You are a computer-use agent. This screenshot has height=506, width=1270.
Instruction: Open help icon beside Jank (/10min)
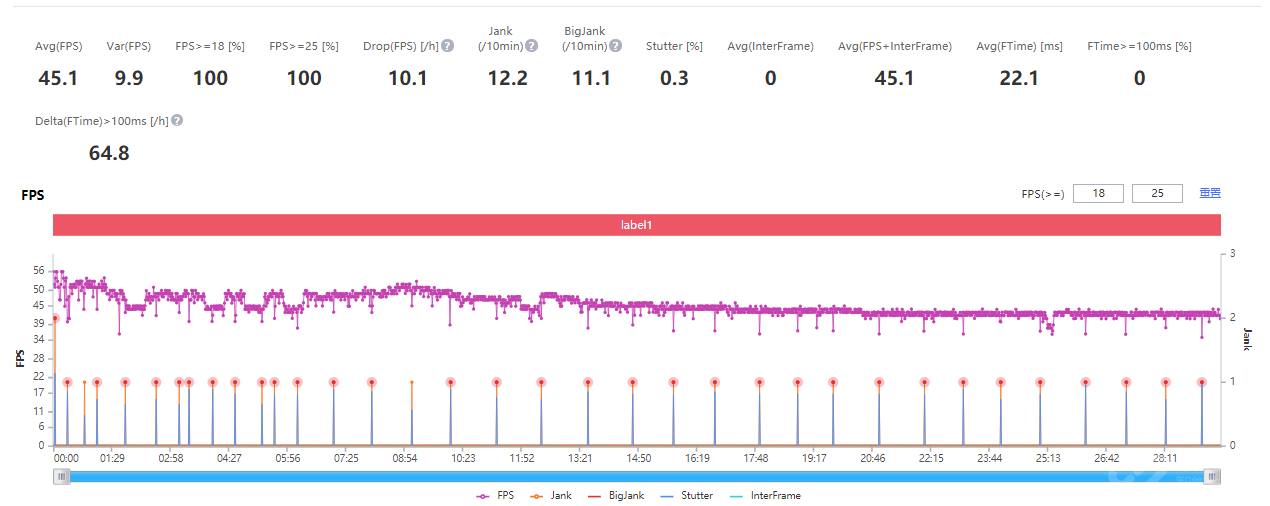click(532, 46)
